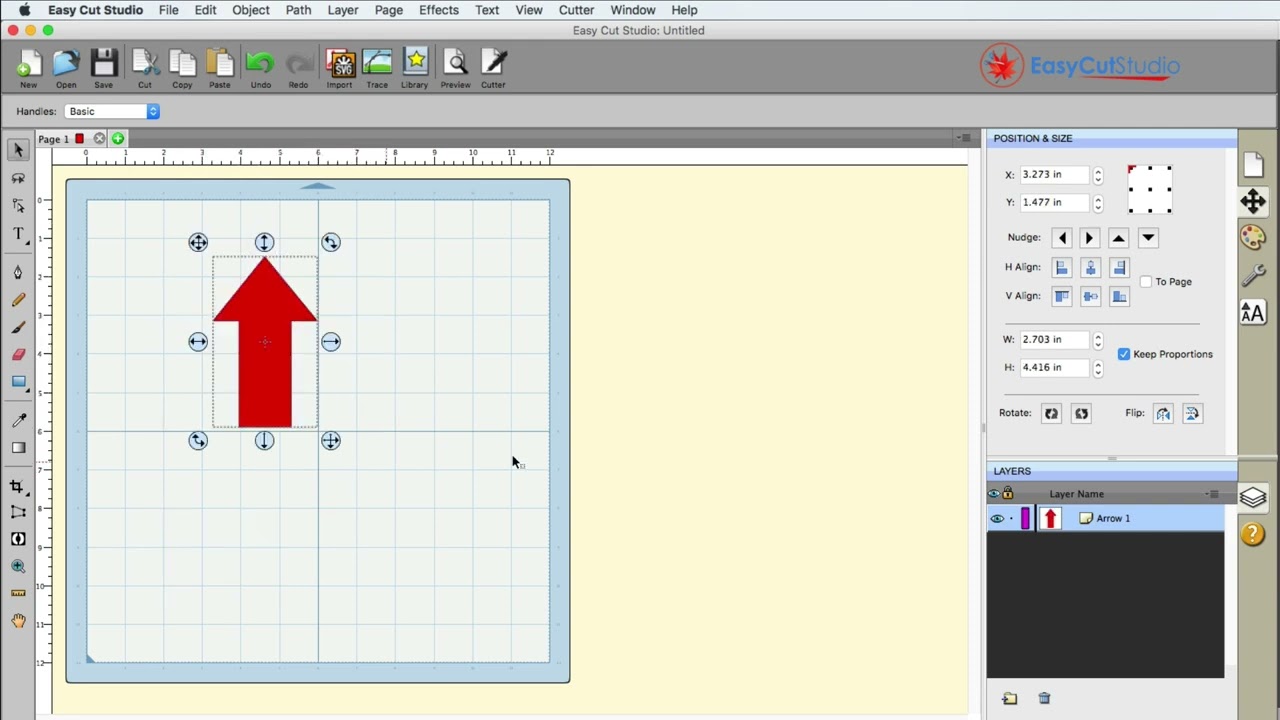
Task: Select the arrow Selection tool
Action: (x=18, y=150)
